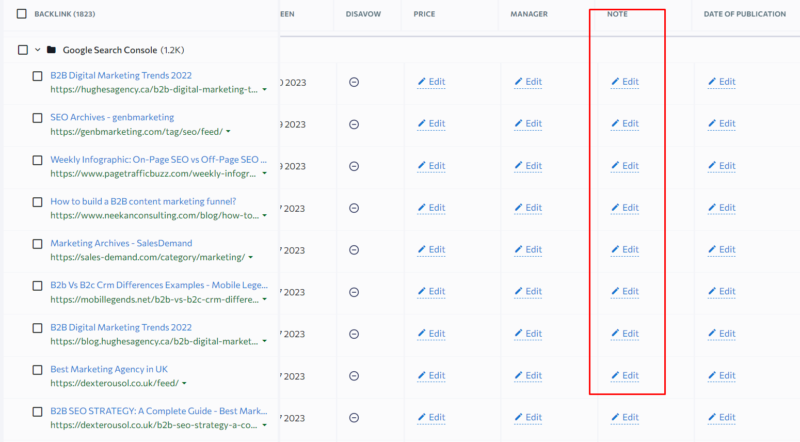Edit price for Marketing Archives SalesDemand row
The image size is (800, 442).
point(432,250)
